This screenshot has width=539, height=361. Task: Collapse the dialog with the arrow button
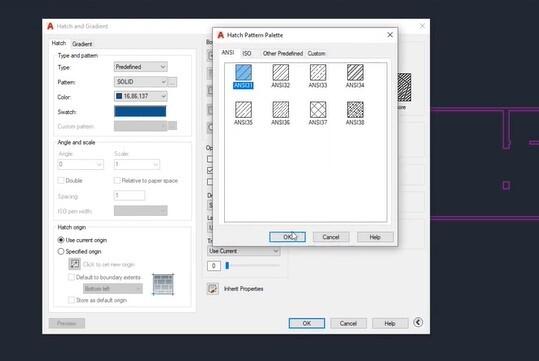click(x=418, y=322)
